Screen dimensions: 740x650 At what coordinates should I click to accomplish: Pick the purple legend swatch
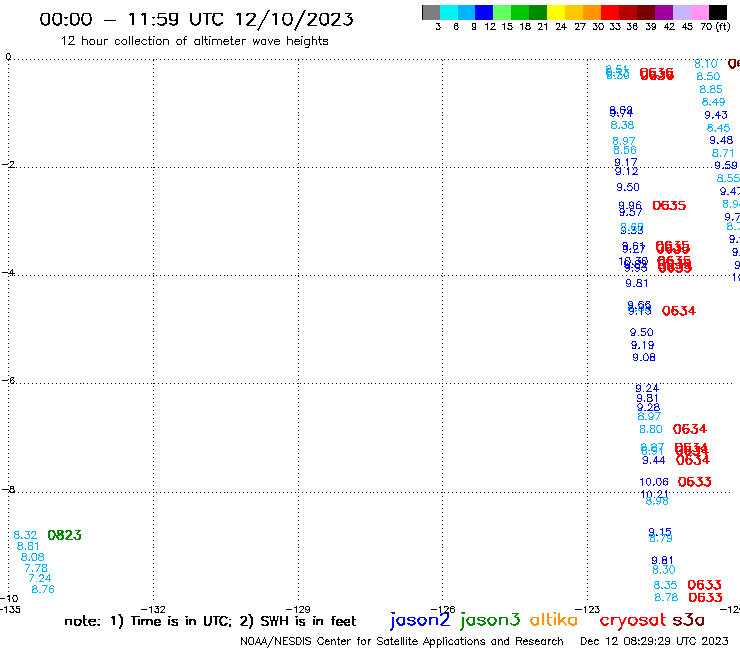[664, 12]
